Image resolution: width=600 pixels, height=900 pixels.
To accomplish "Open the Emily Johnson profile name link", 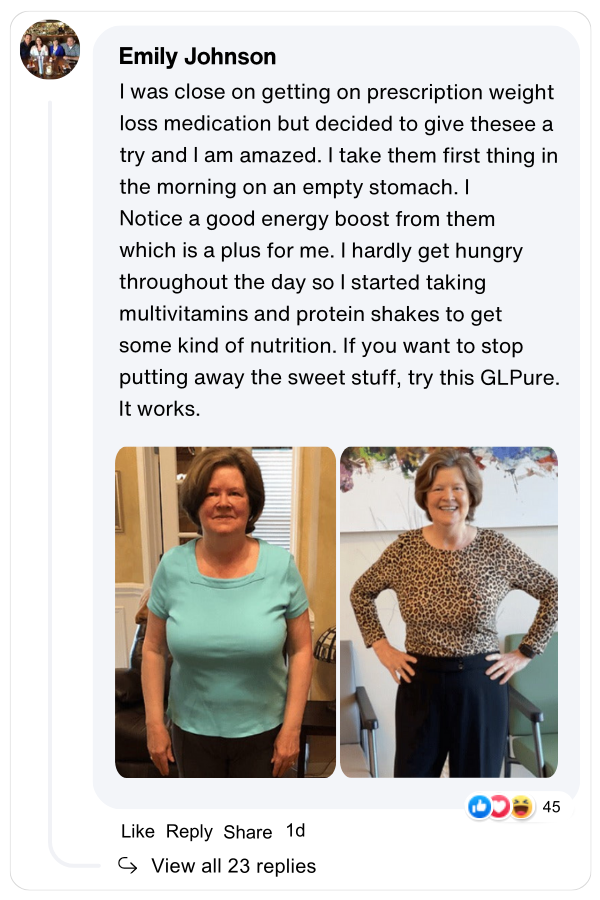I will (x=197, y=57).
